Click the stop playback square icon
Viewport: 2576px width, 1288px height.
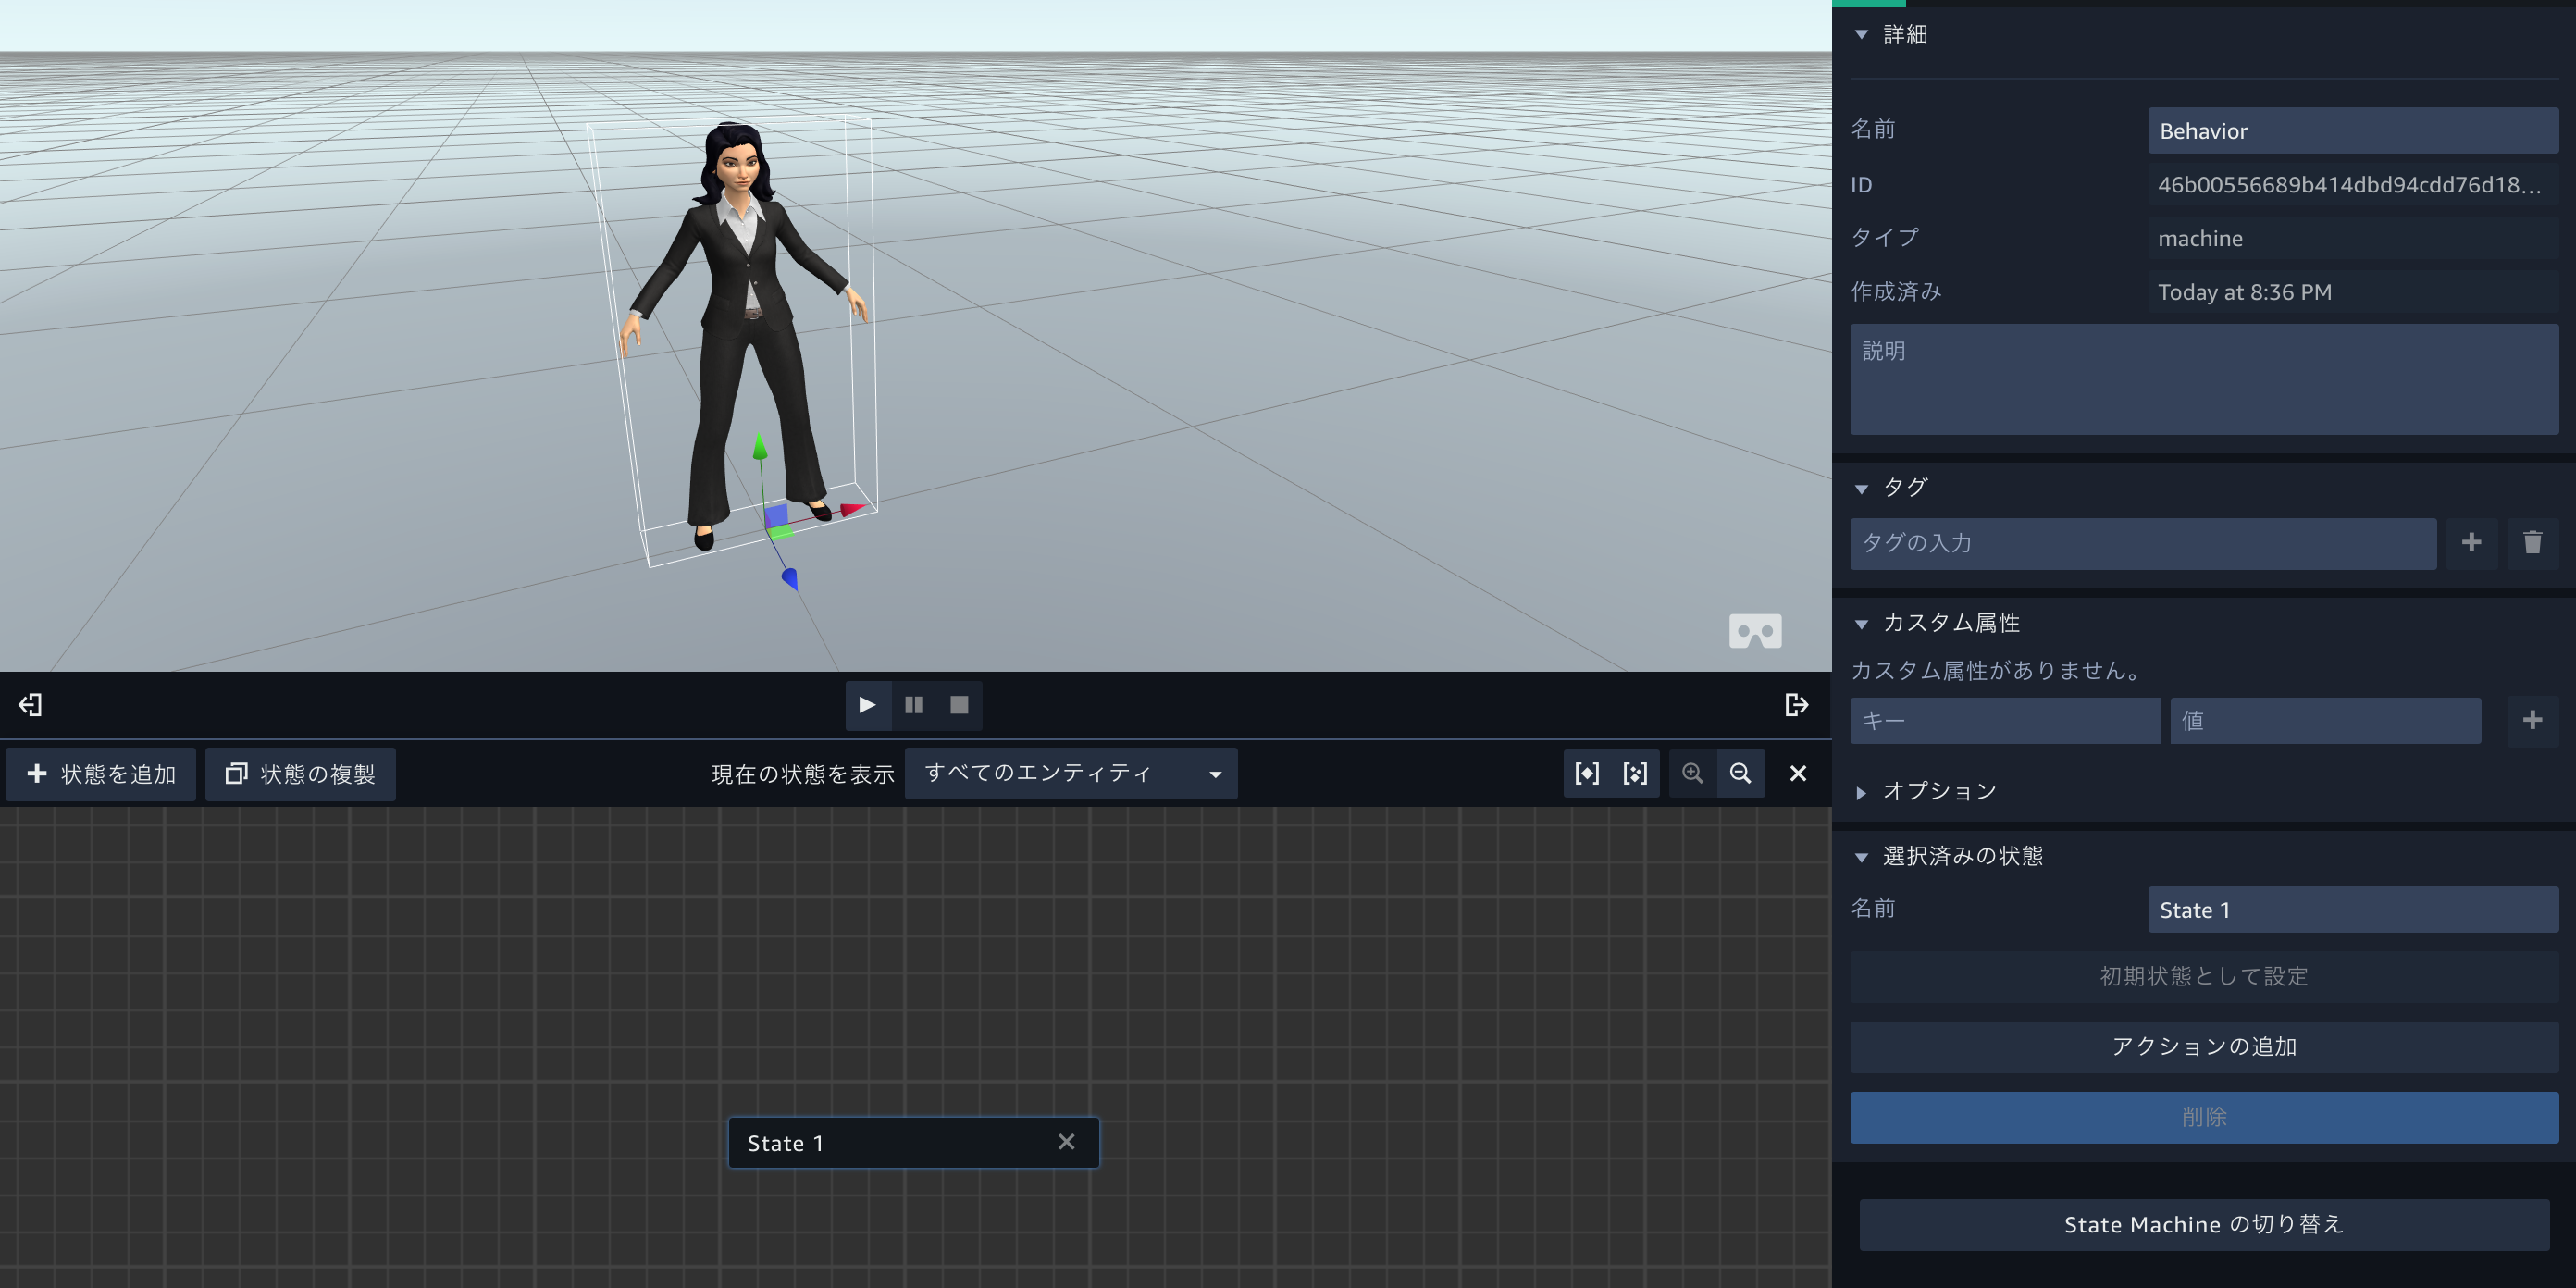[x=959, y=705]
